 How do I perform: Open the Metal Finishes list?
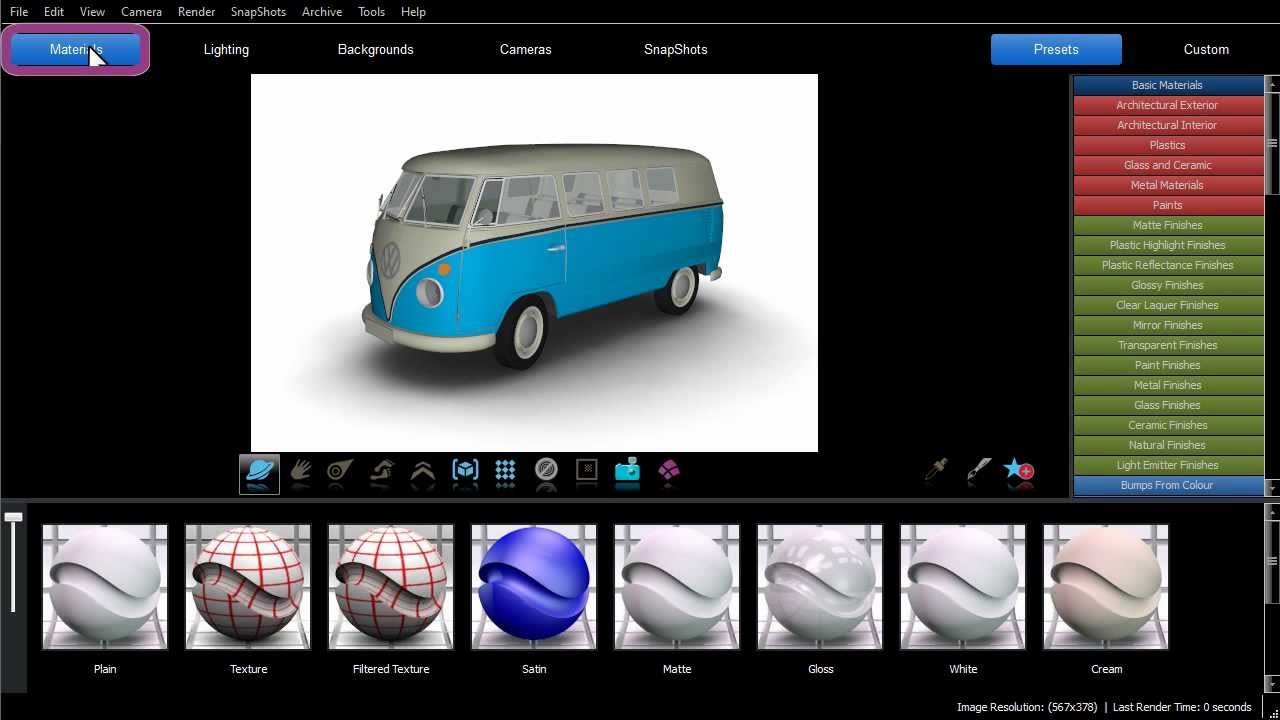1168,385
